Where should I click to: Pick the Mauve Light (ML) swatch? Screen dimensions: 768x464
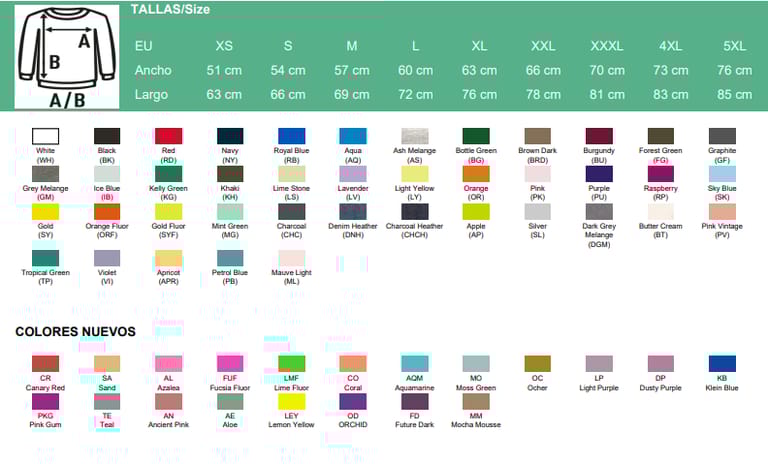pyautogui.click(x=291, y=257)
